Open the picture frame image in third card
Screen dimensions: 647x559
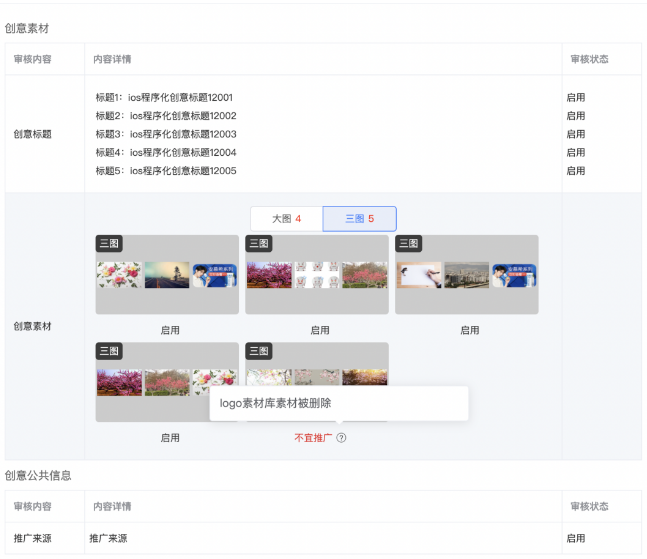click(x=419, y=275)
